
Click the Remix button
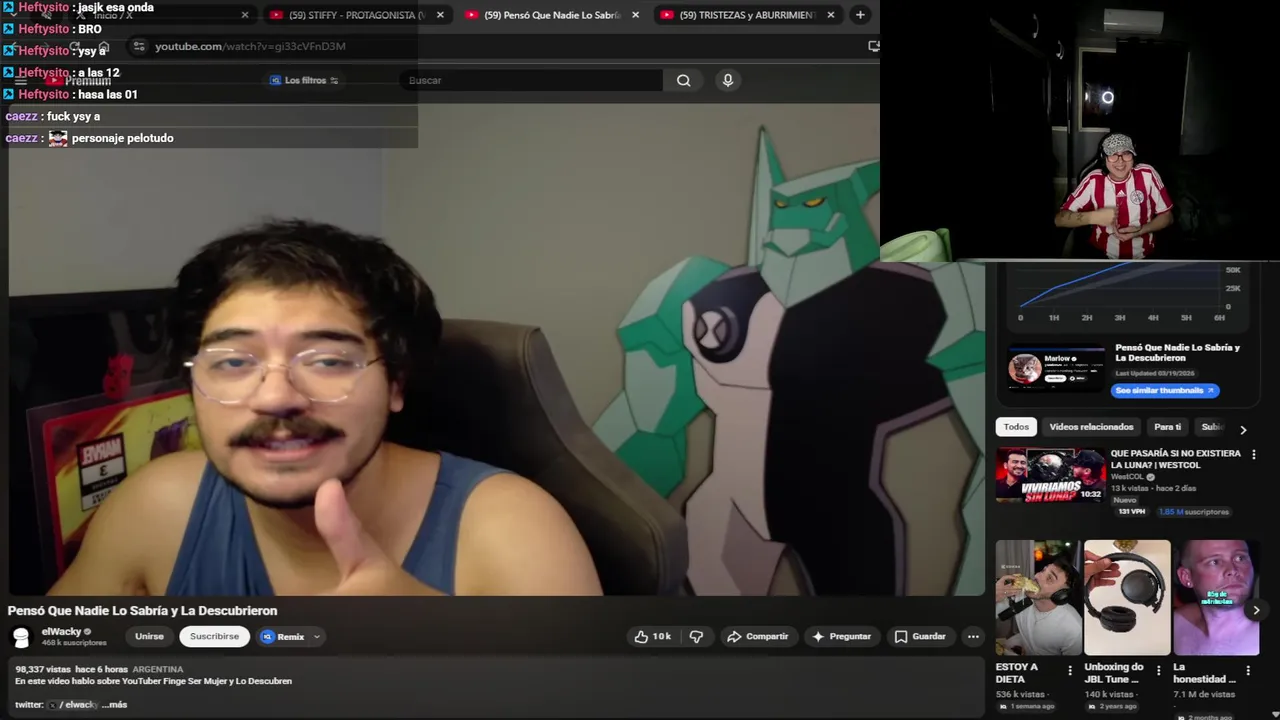coord(283,636)
